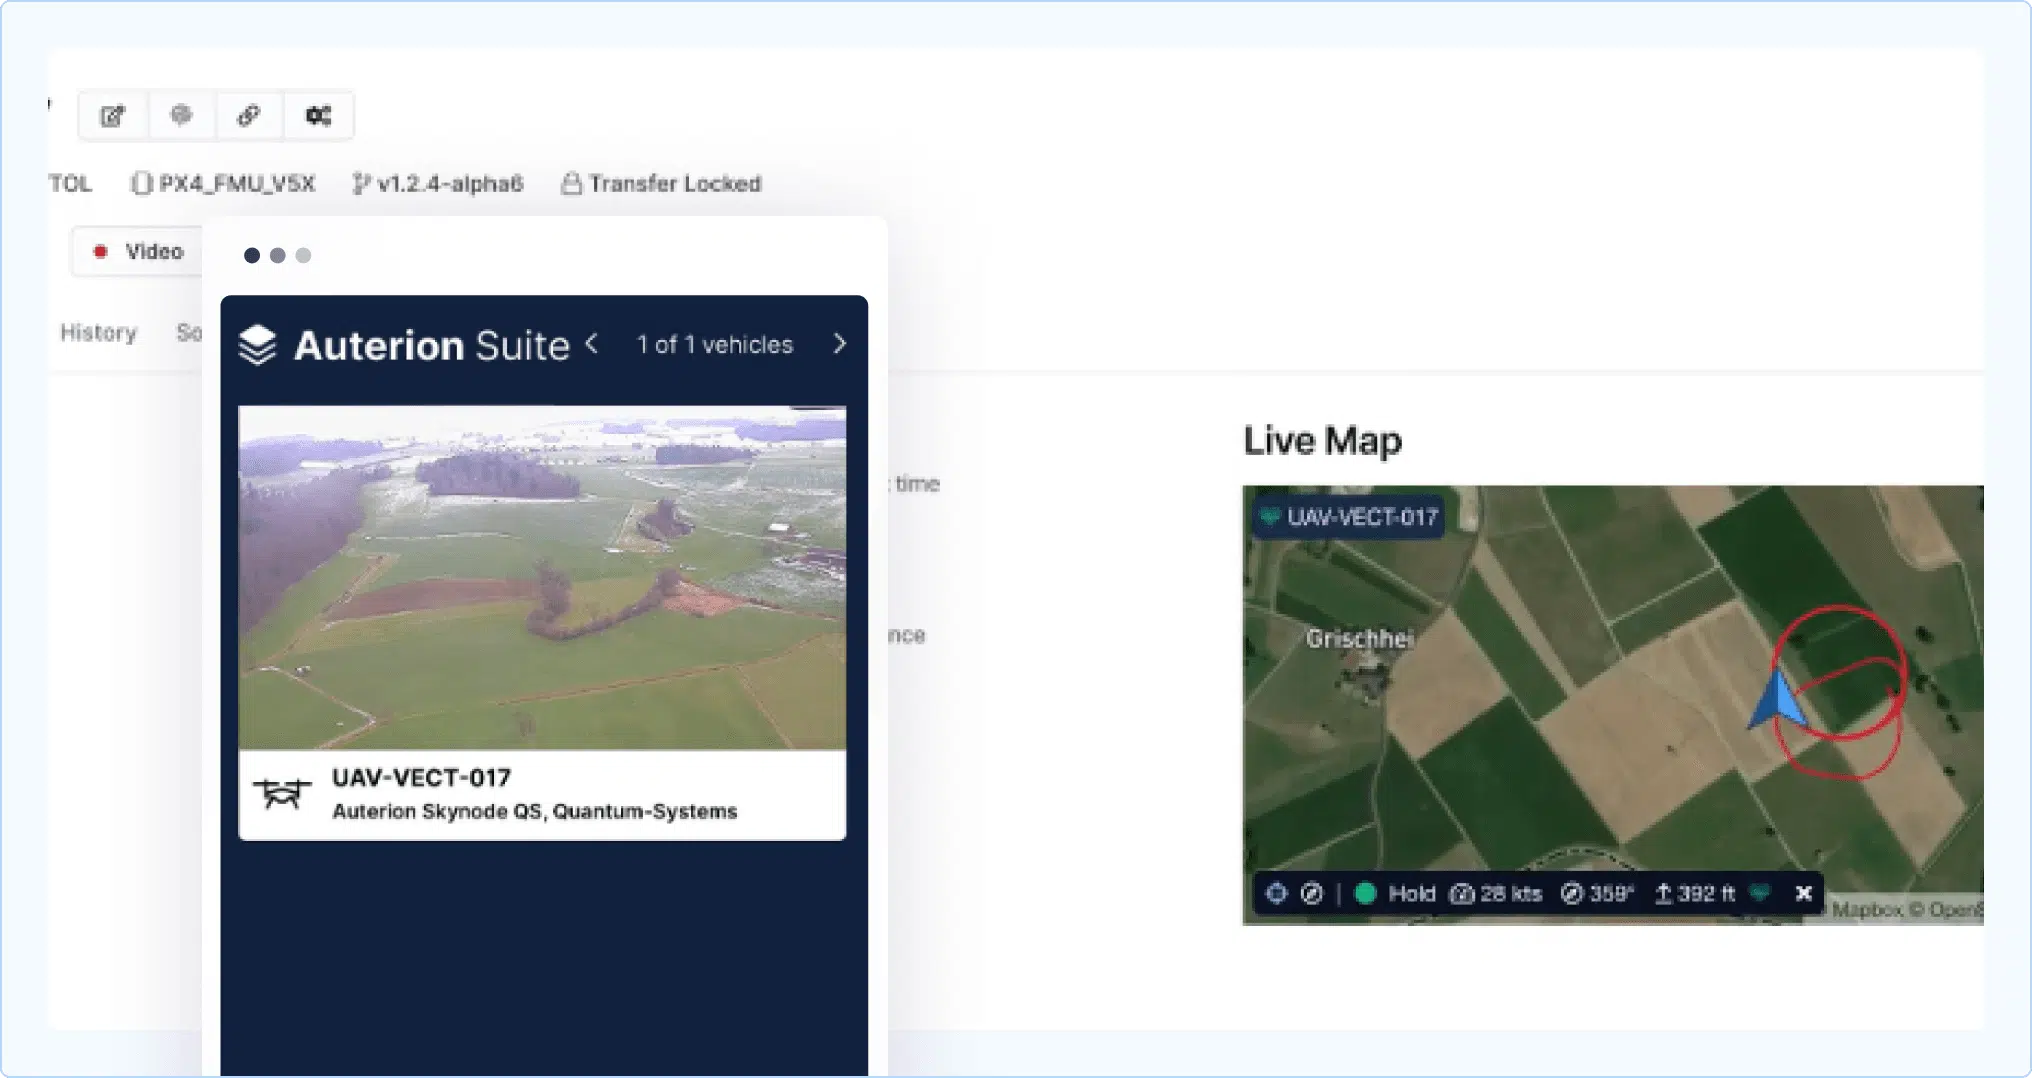Click the heart icon in UAV-VECT-017 map label
Image resolution: width=2032 pixels, height=1078 pixels.
coord(1269,516)
